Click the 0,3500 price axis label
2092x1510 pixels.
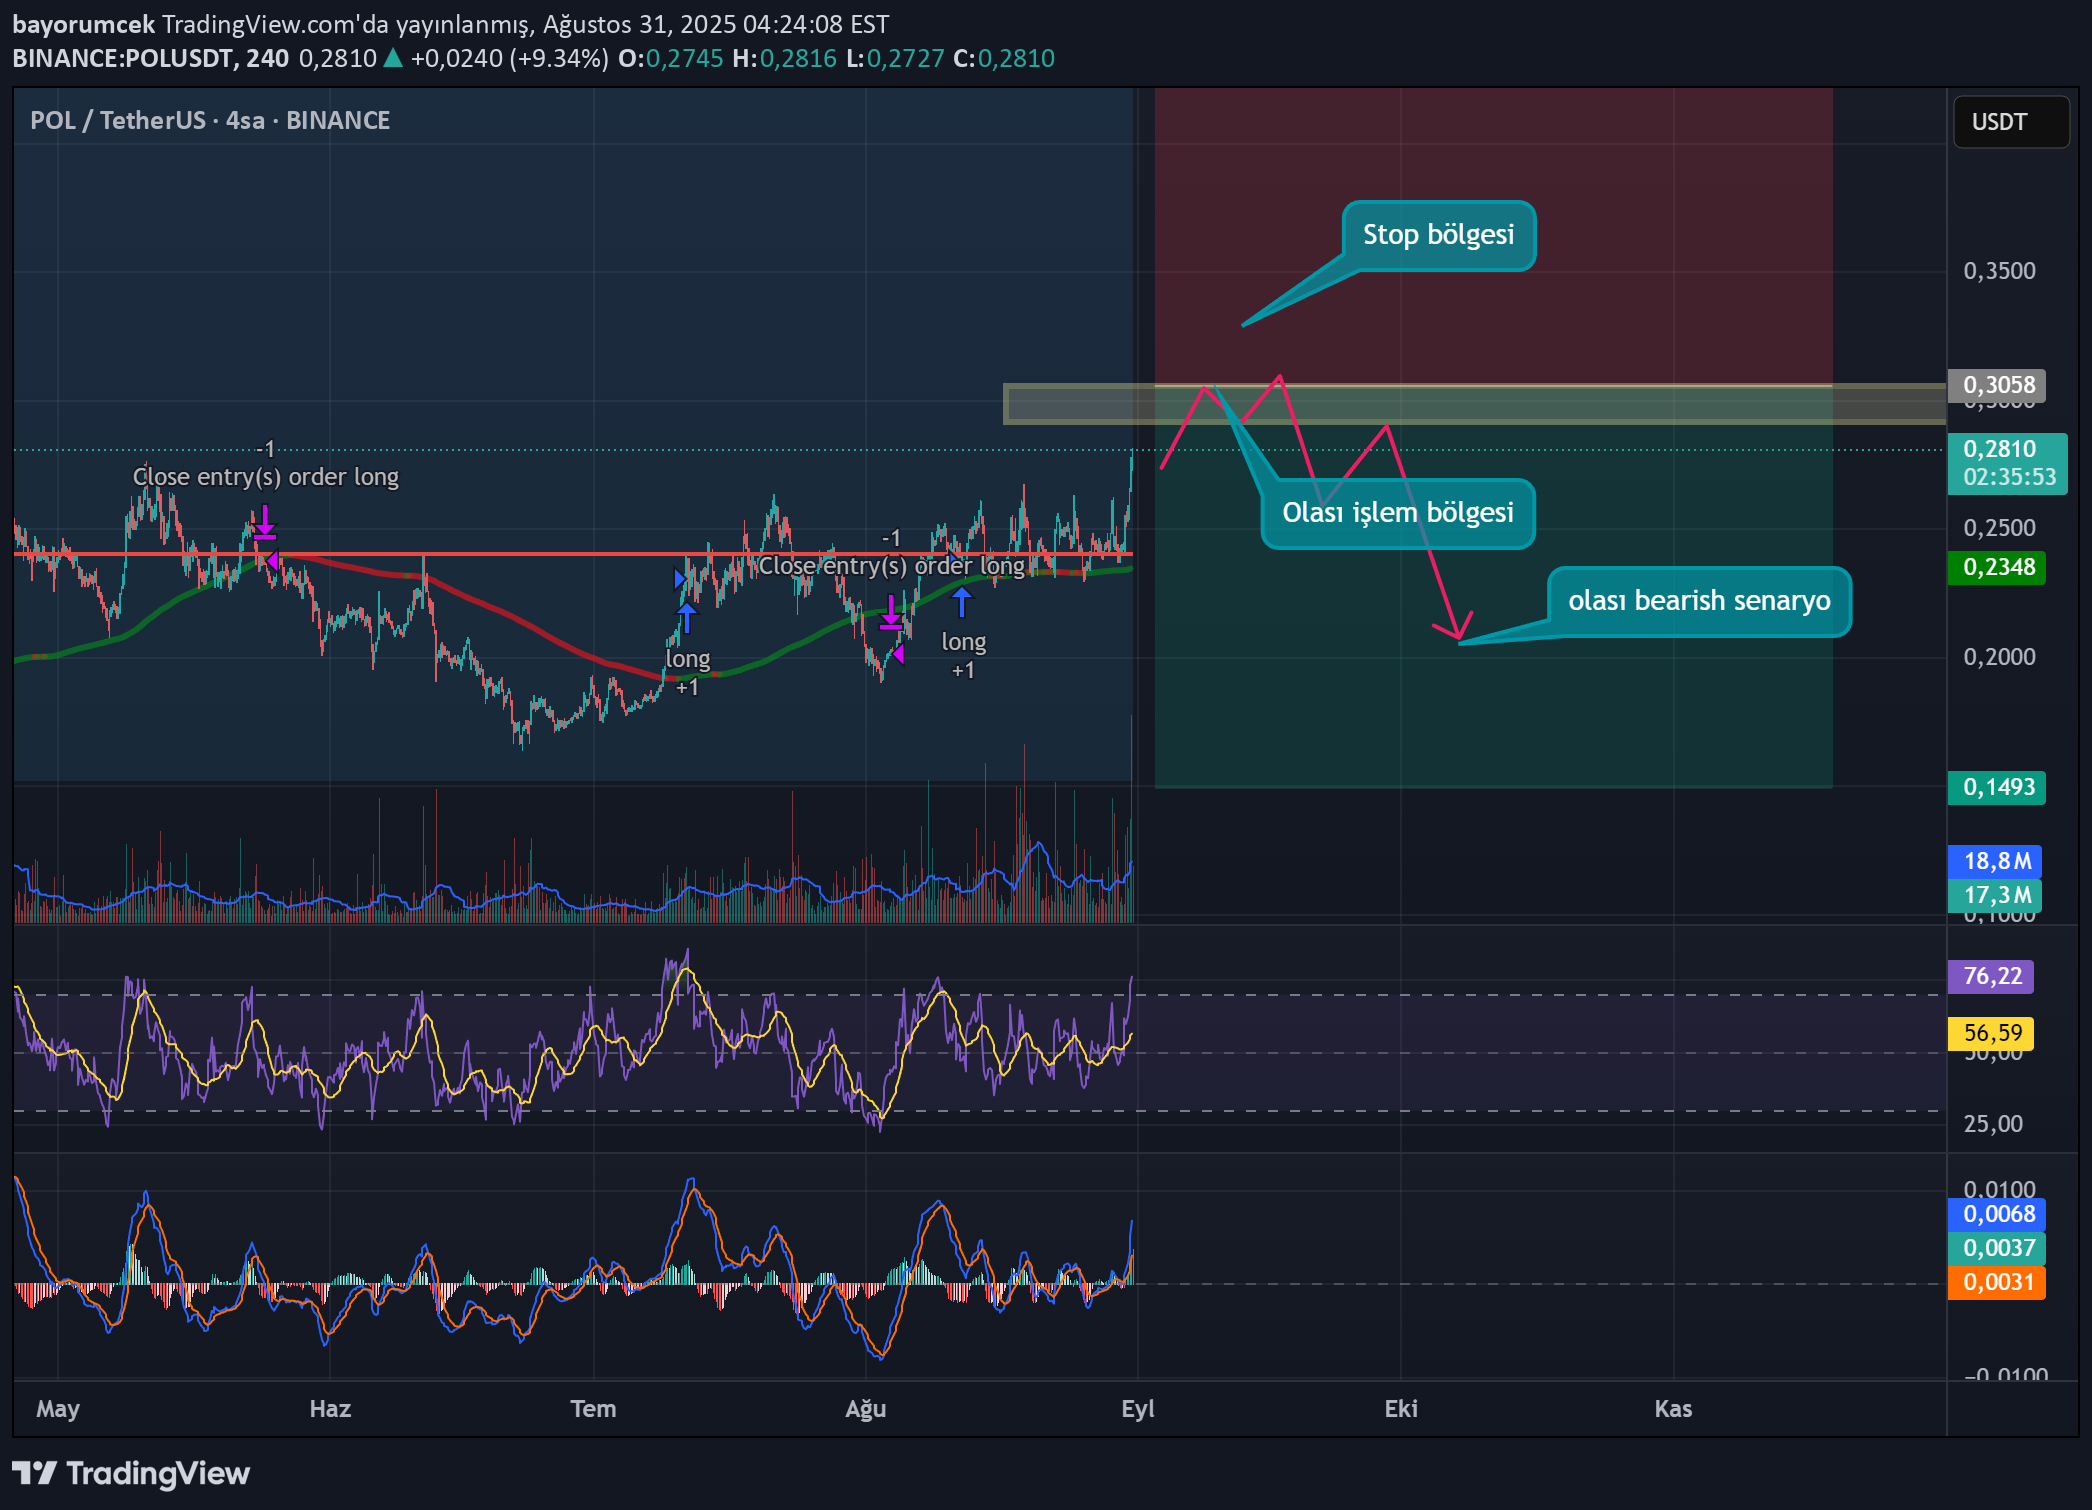coord(1999,271)
